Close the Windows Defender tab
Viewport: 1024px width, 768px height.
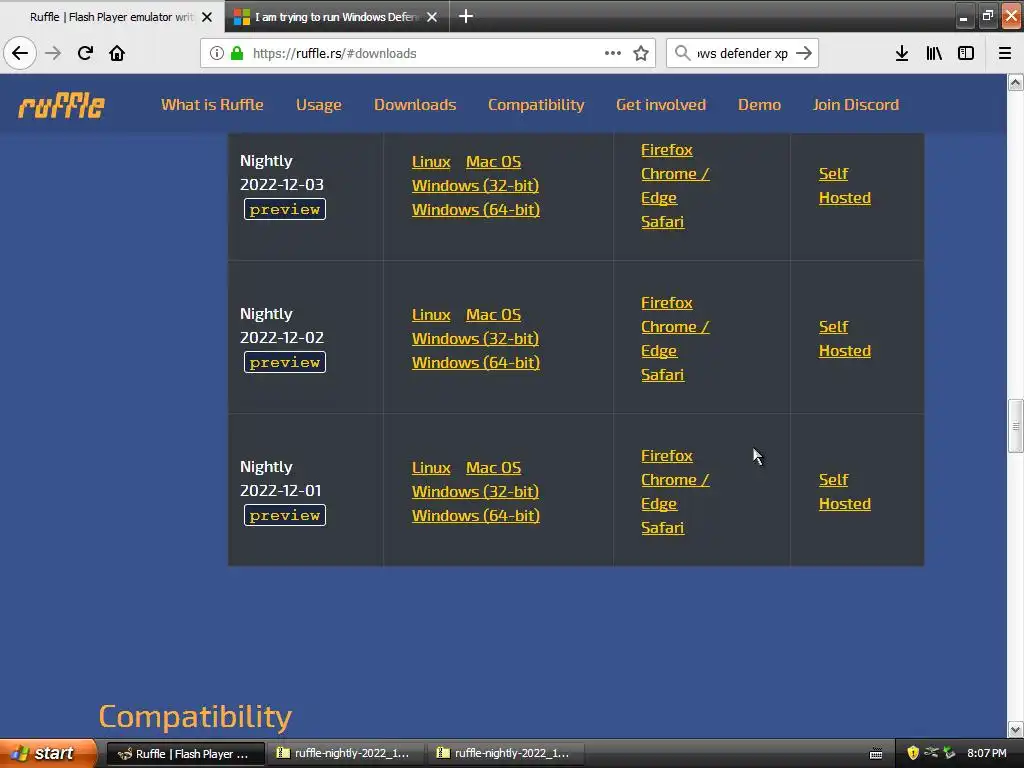pos(432,17)
